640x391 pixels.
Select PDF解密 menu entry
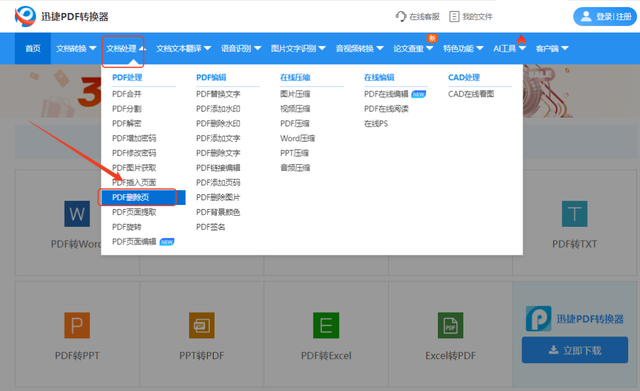click(127, 123)
